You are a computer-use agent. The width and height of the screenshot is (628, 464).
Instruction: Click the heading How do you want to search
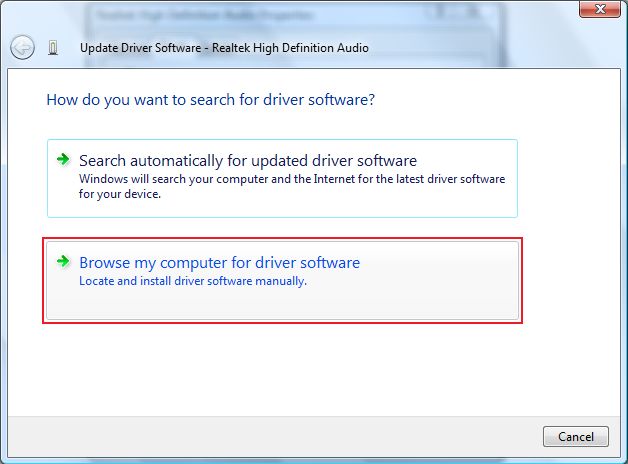coord(211,100)
